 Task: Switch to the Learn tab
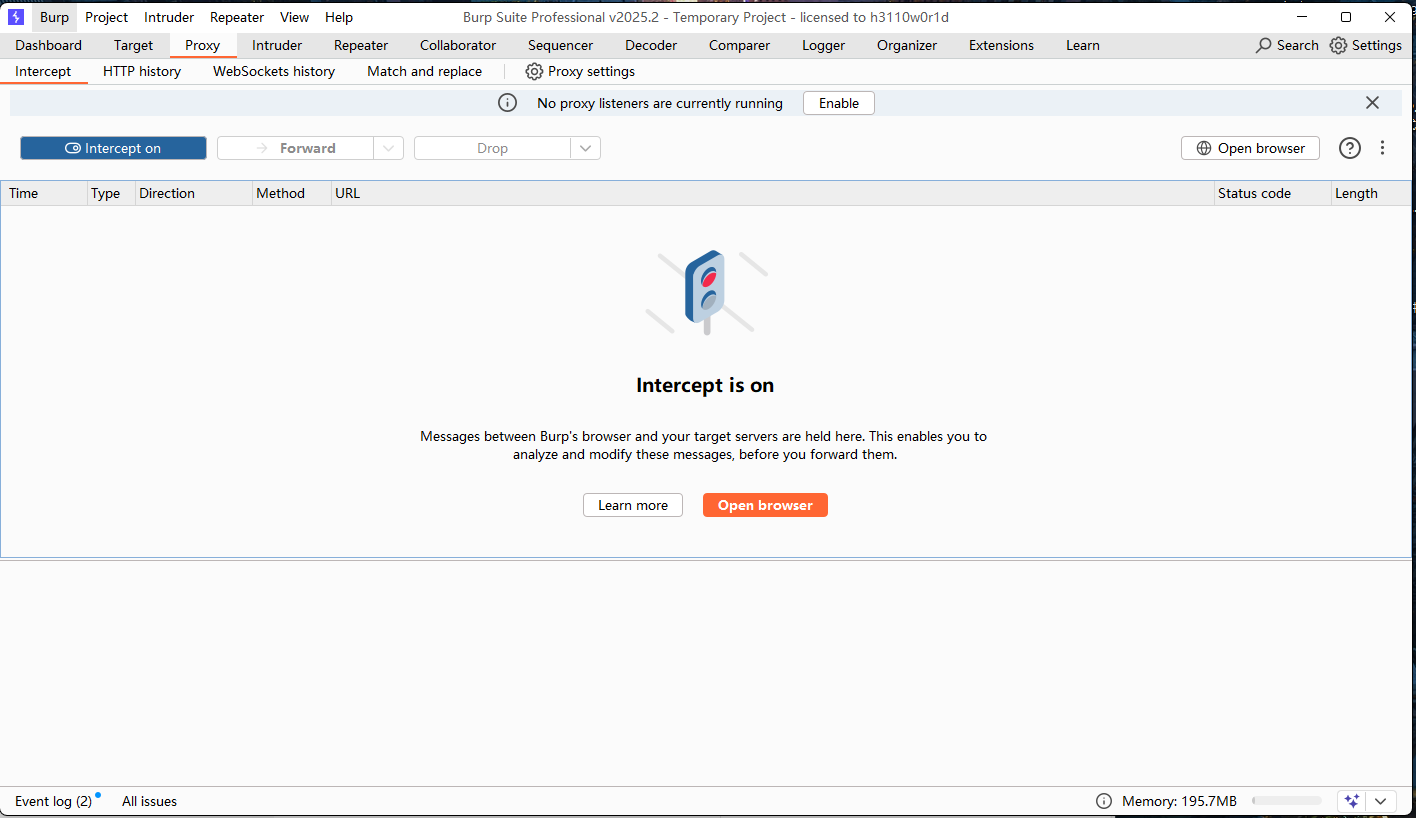[x=1083, y=45]
